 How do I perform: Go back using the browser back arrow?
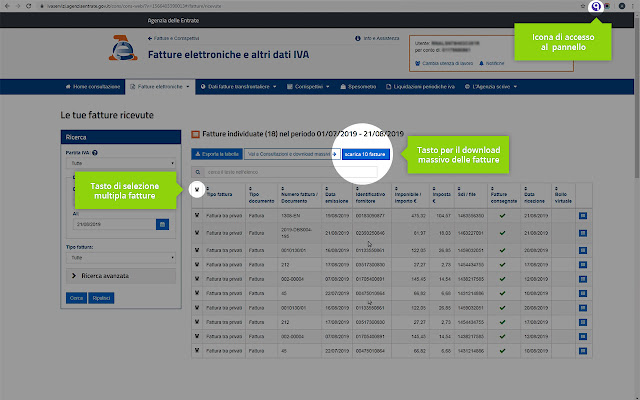tap(7, 6)
